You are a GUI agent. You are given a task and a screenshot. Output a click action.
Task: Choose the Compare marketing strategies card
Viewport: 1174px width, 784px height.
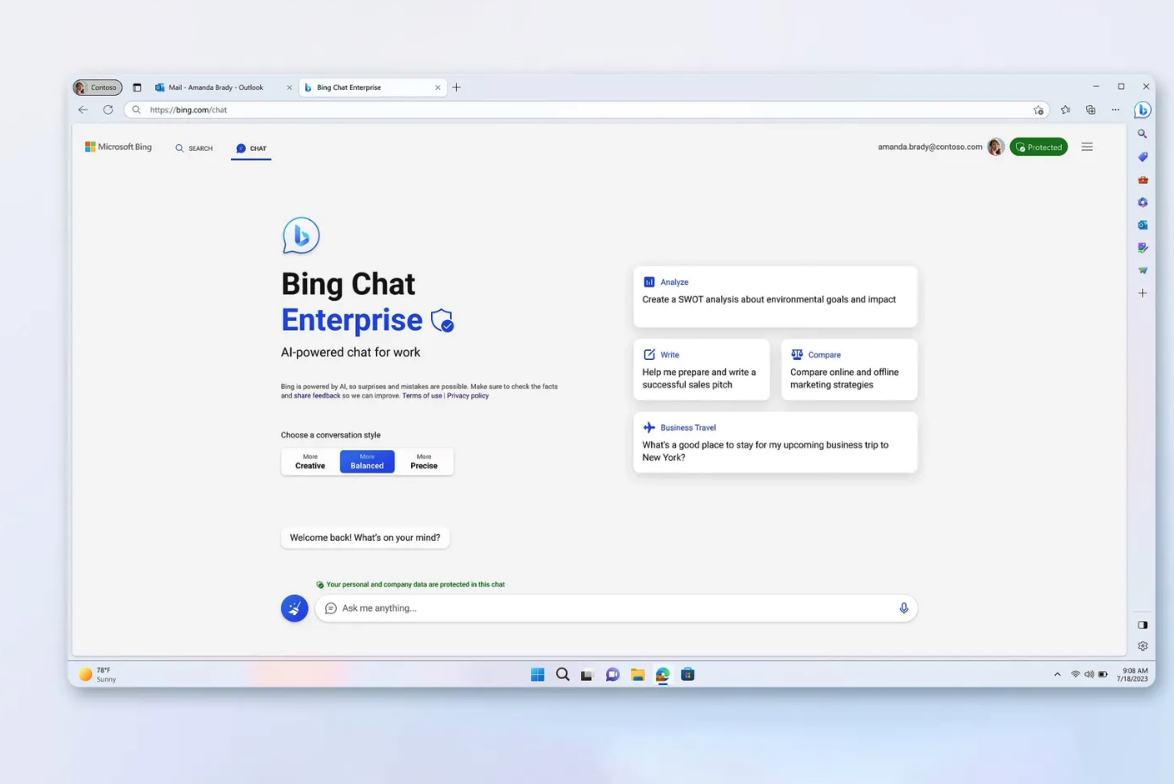(849, 369)
